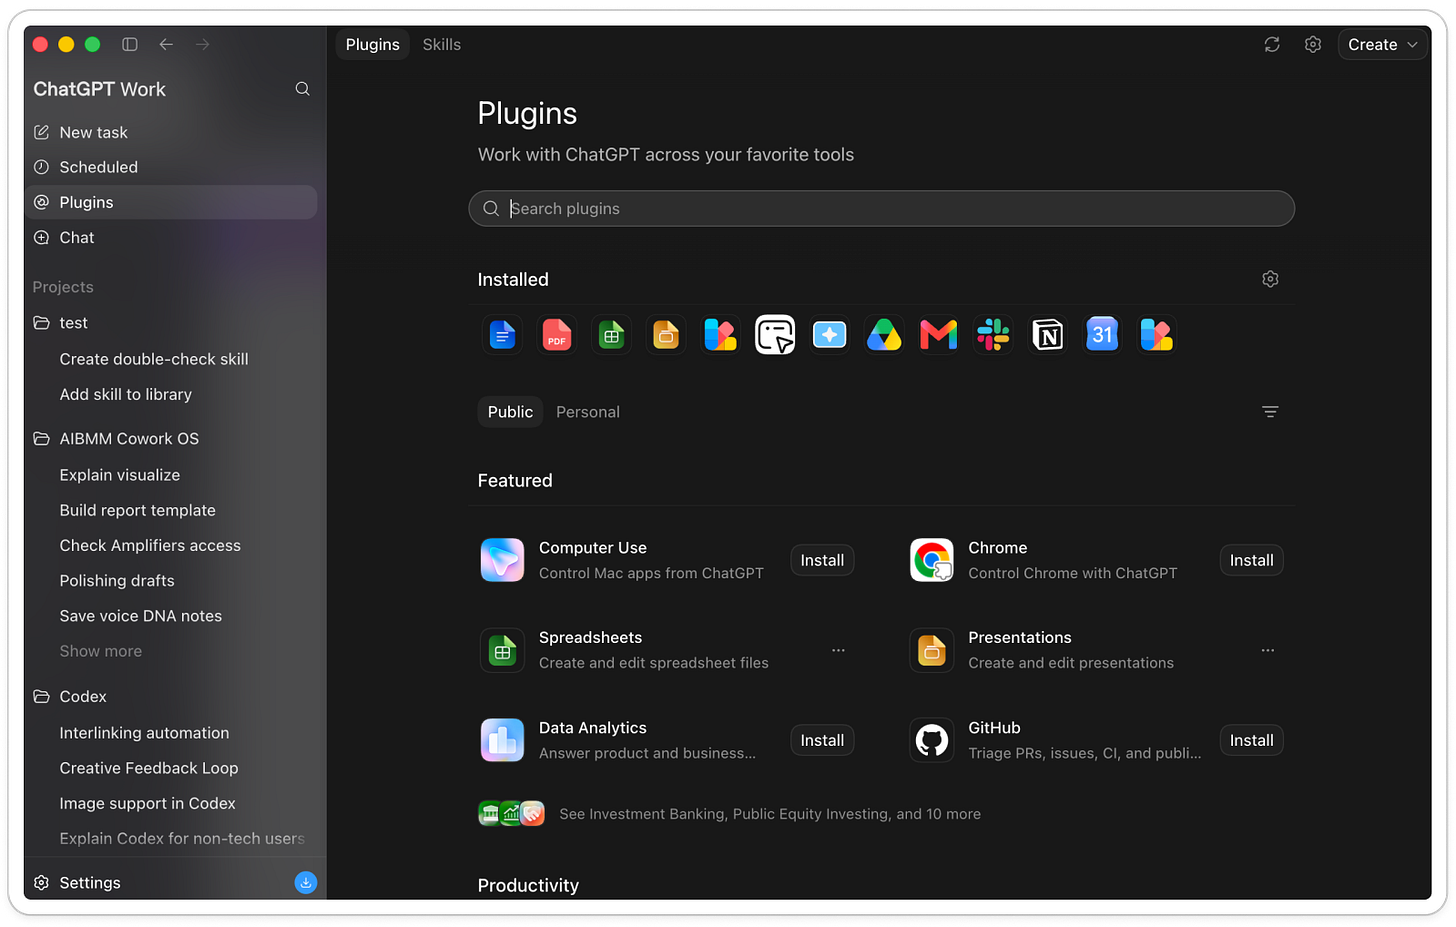Image resolution: width=1456 pixels, height=927 pixels.
Task: Open the Explain visualize task
Action: 120,475
